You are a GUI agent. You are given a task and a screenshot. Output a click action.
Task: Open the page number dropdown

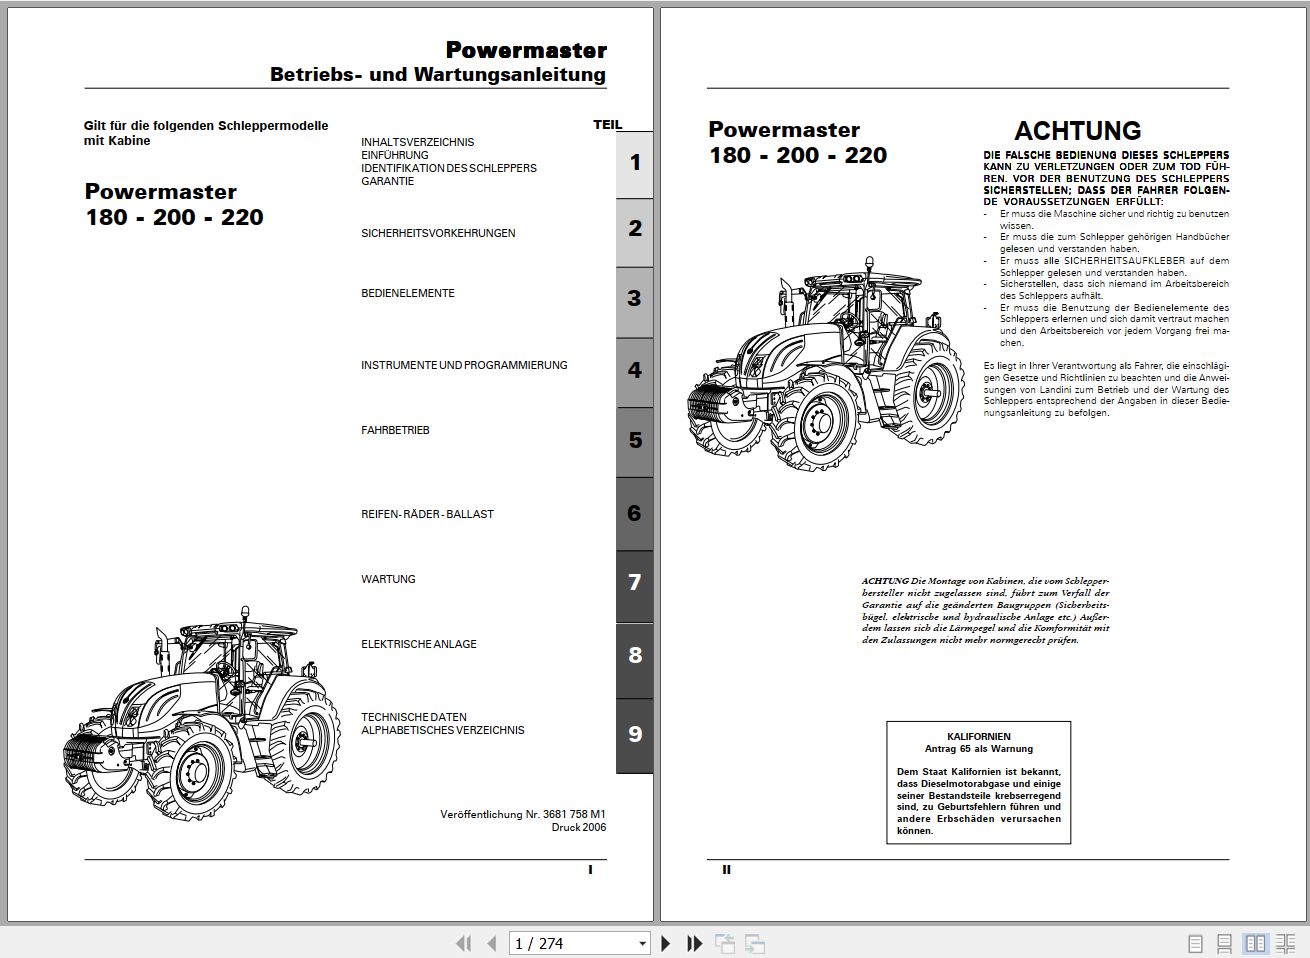(642, 943)
